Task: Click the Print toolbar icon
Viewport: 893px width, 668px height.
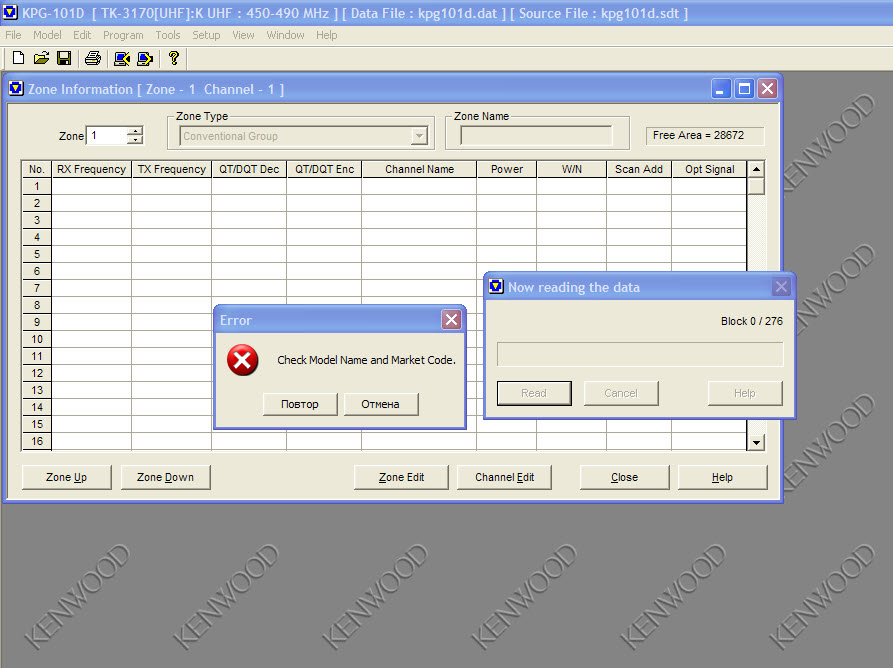Action: click(x=93, y=58)
